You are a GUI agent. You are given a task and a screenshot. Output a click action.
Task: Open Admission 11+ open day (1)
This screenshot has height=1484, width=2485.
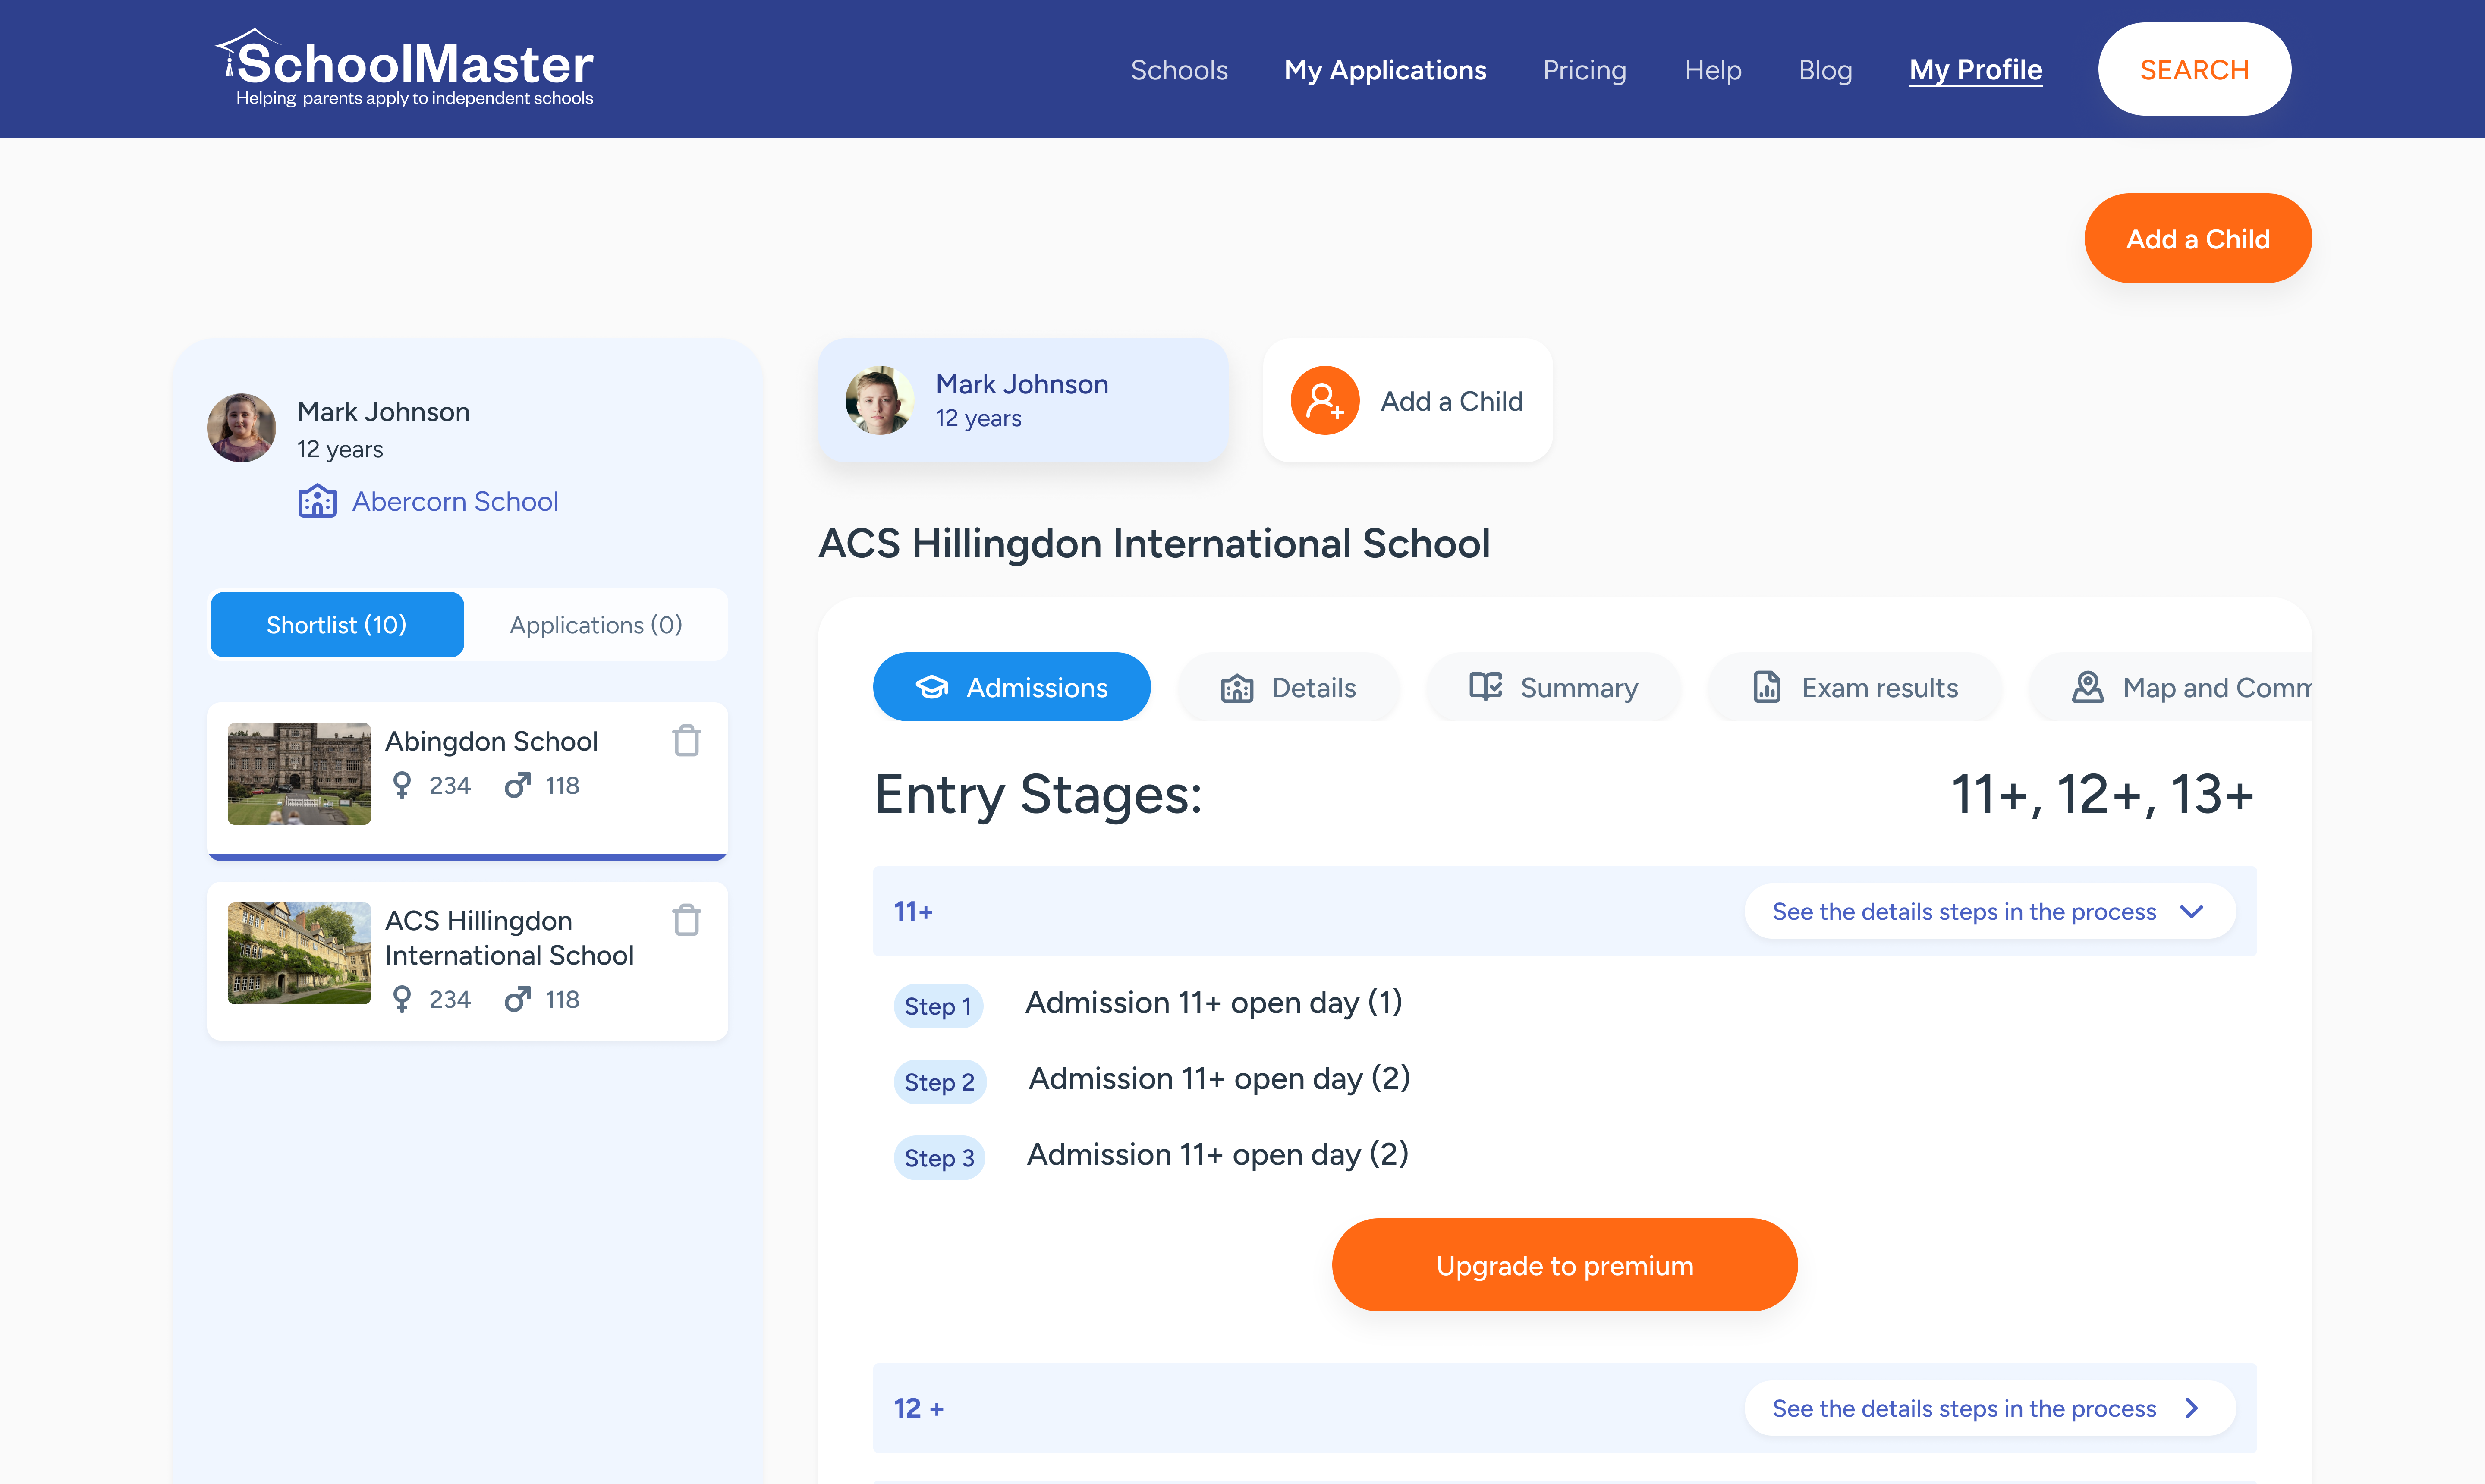[1214, 1002]
